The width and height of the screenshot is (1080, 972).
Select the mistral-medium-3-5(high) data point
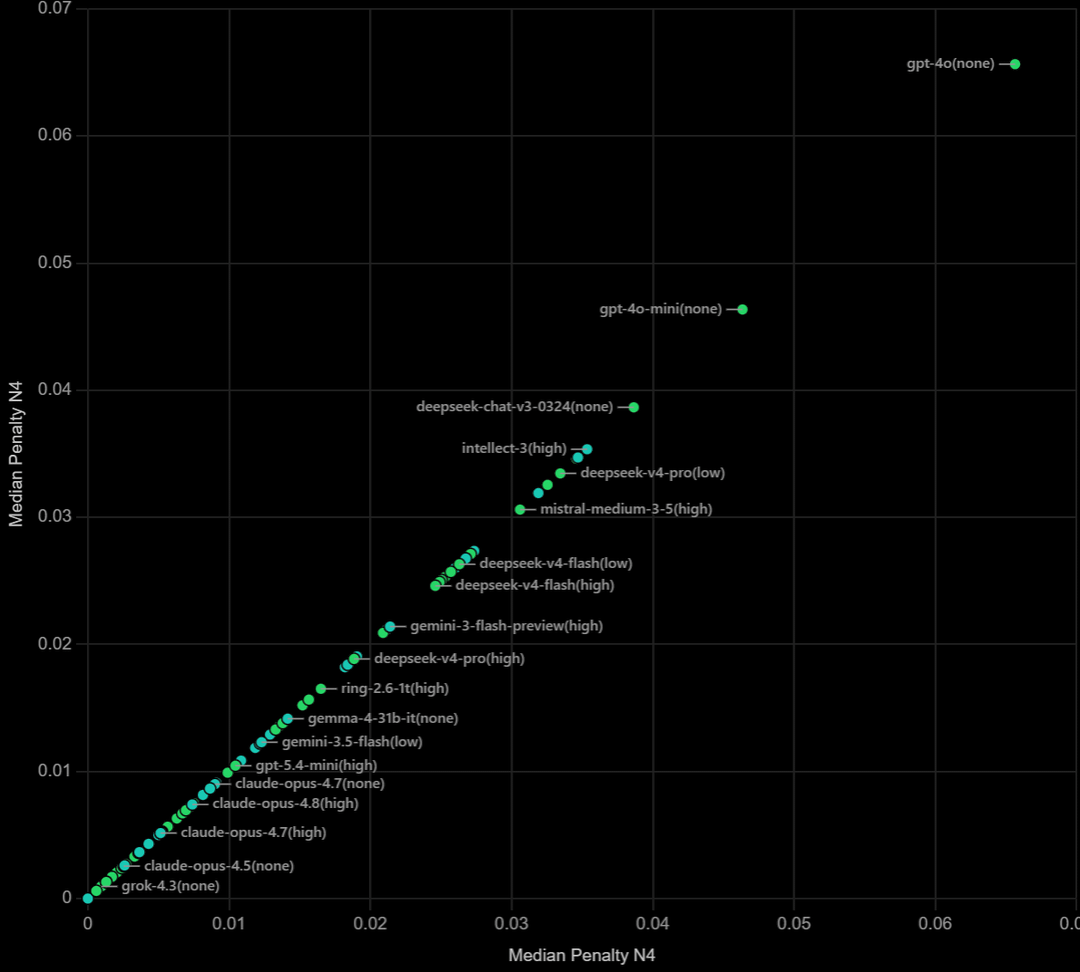tap(520, 510)
